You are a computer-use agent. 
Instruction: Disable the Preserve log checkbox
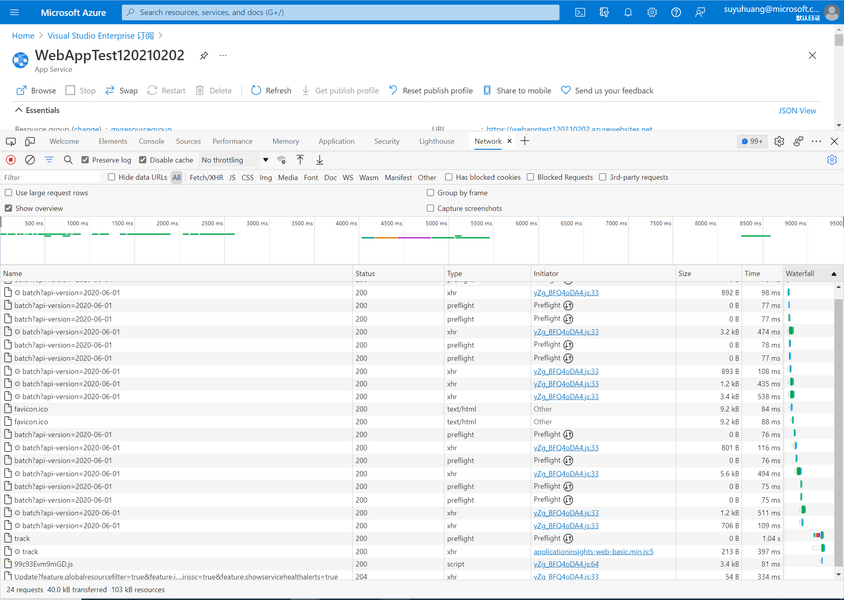85,160
